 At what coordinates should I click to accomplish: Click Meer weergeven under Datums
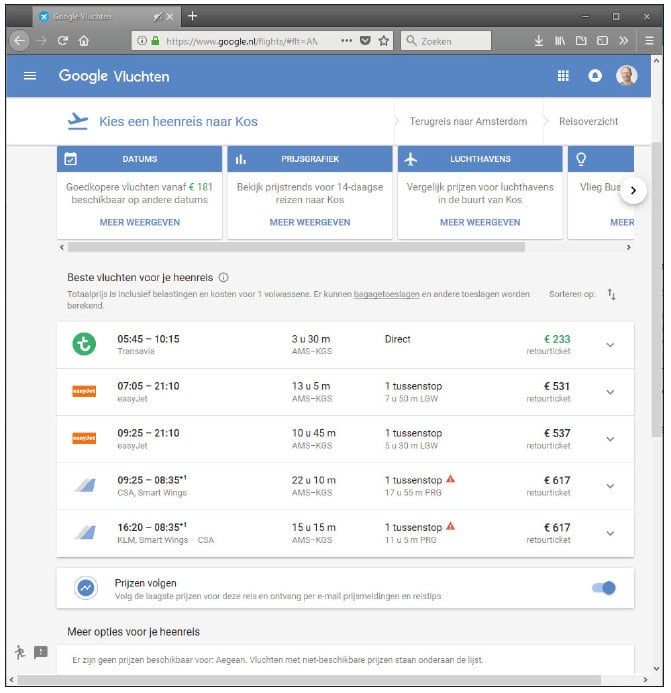tap(140, 222)
